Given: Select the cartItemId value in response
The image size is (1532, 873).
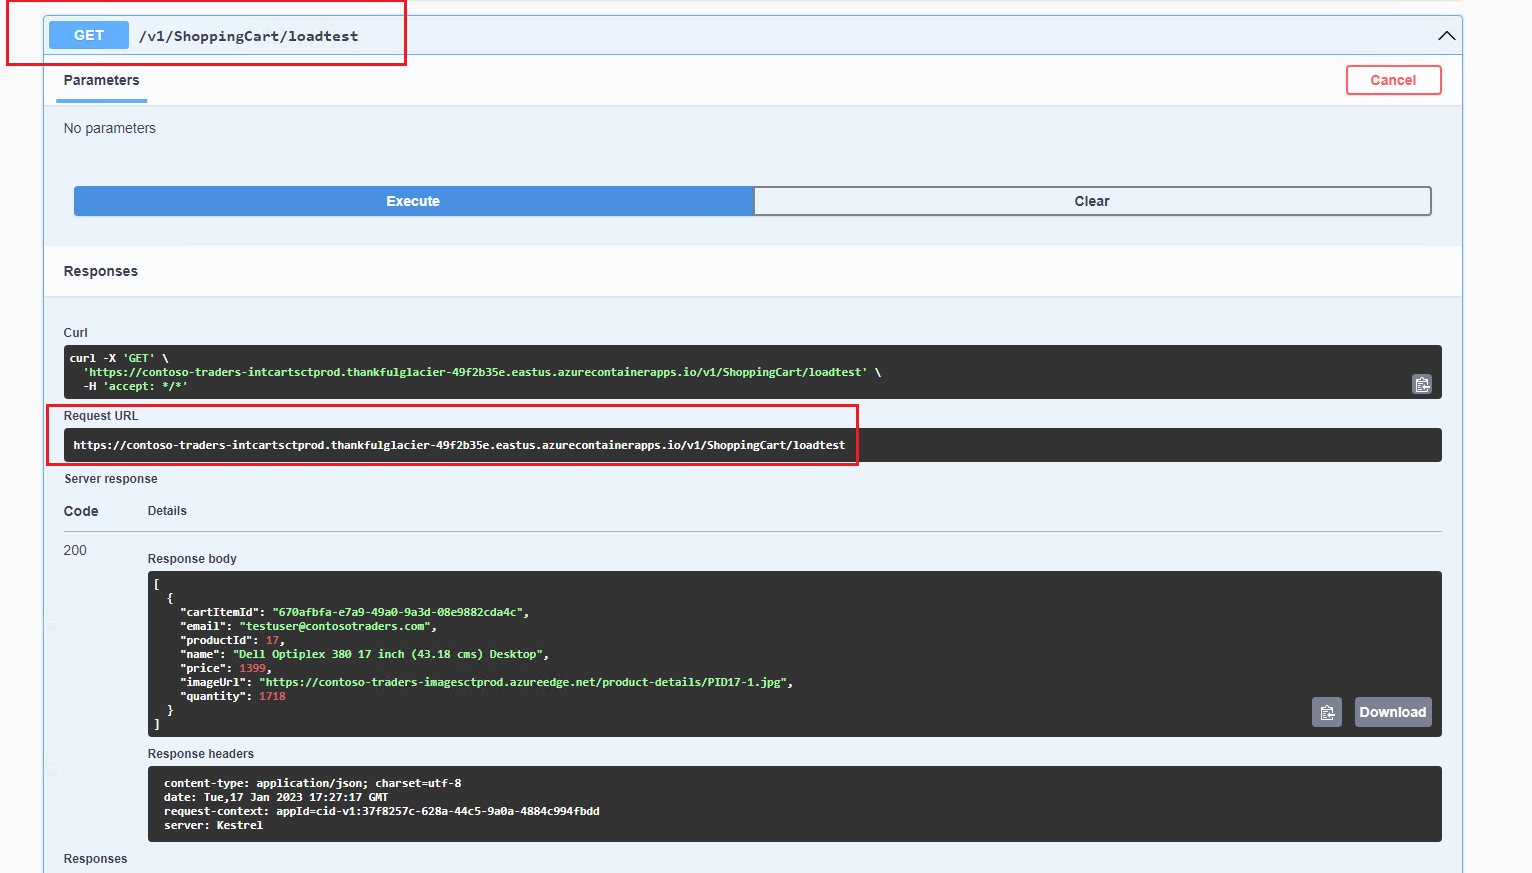Looking at the screenshot, I should coord(398,612).
